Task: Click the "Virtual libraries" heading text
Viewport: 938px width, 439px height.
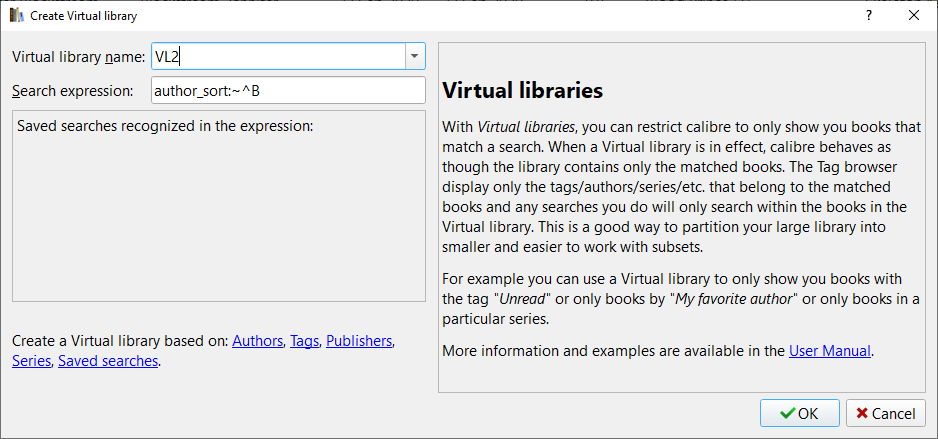Action: (x=522, y=91)
